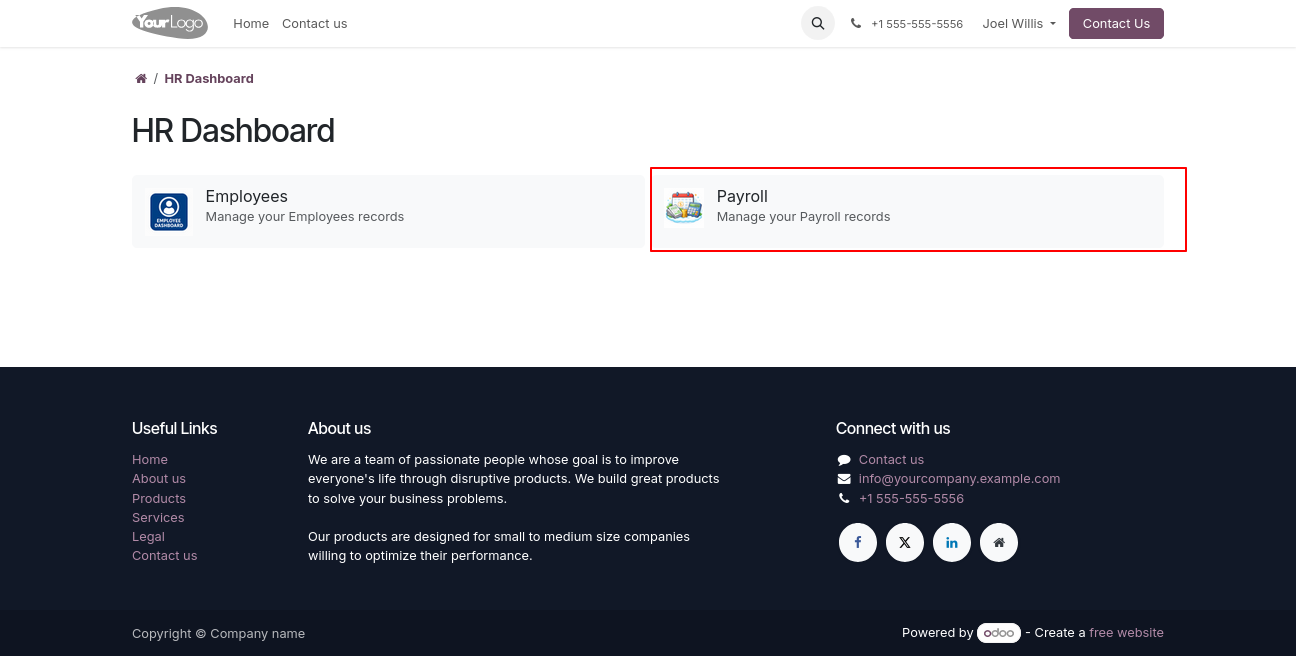This screenshot has height=656, width=1296.
Task: Click the footer home circle icon
Action: (998, 542)
